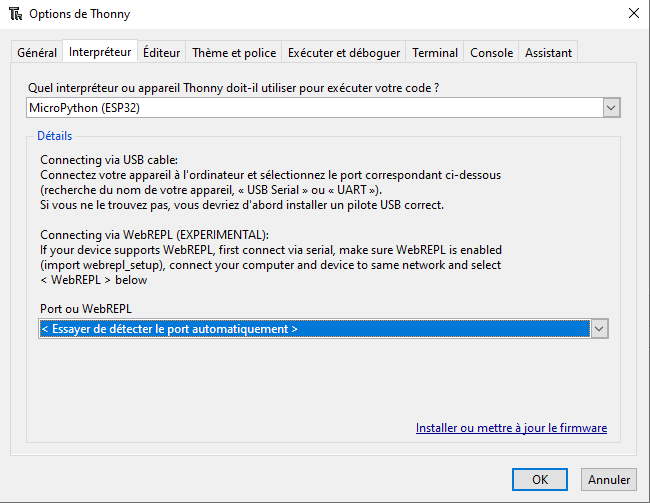
Task: Go to Thème et police tab
Action: tap(234, 53)
